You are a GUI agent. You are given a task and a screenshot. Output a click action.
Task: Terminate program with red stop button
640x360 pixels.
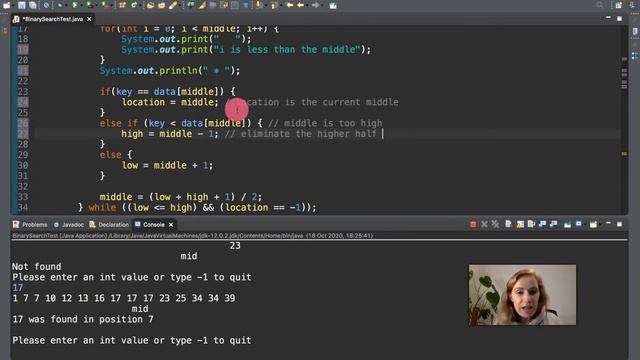pyautogui.click(x=473, y=224)
